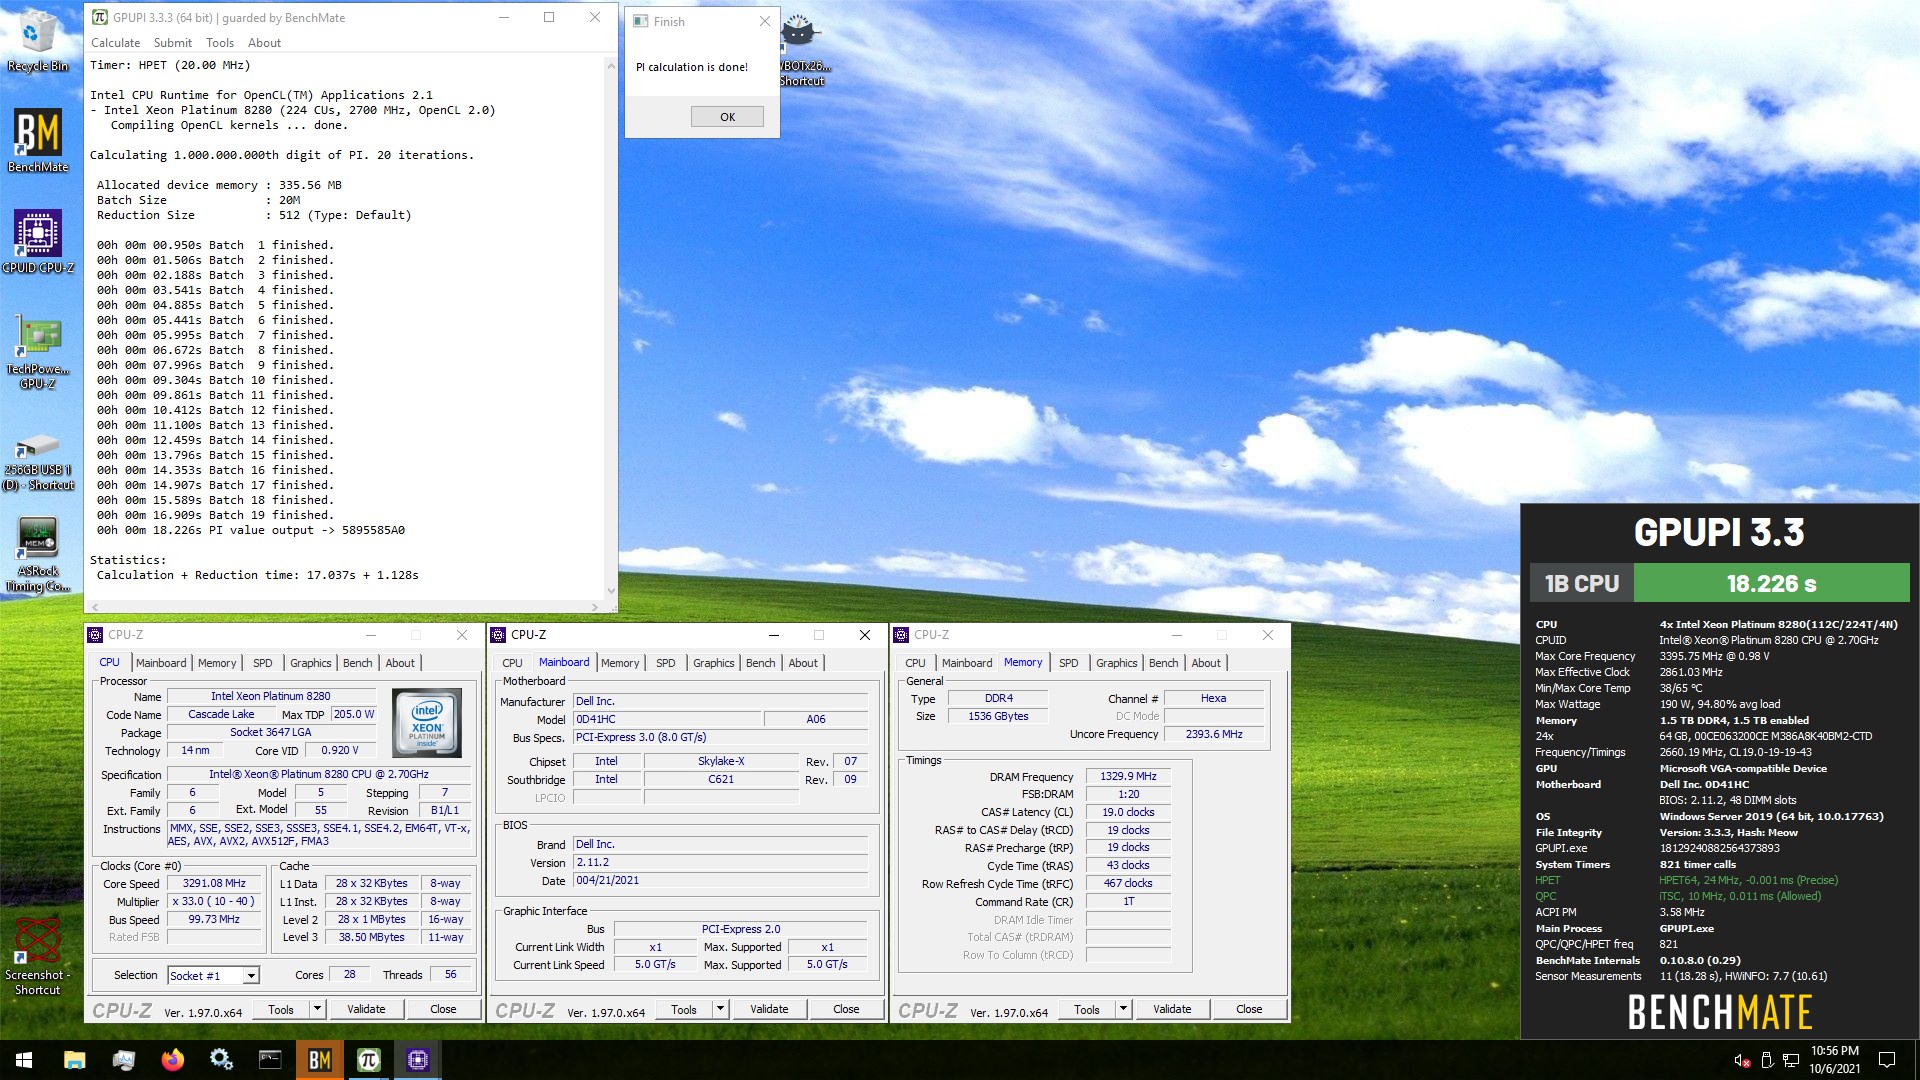Open the Screenshot Shortcut desktop icon
Image resolution: width=1920 pixels, height=1080 pixels.
point(37,957)
